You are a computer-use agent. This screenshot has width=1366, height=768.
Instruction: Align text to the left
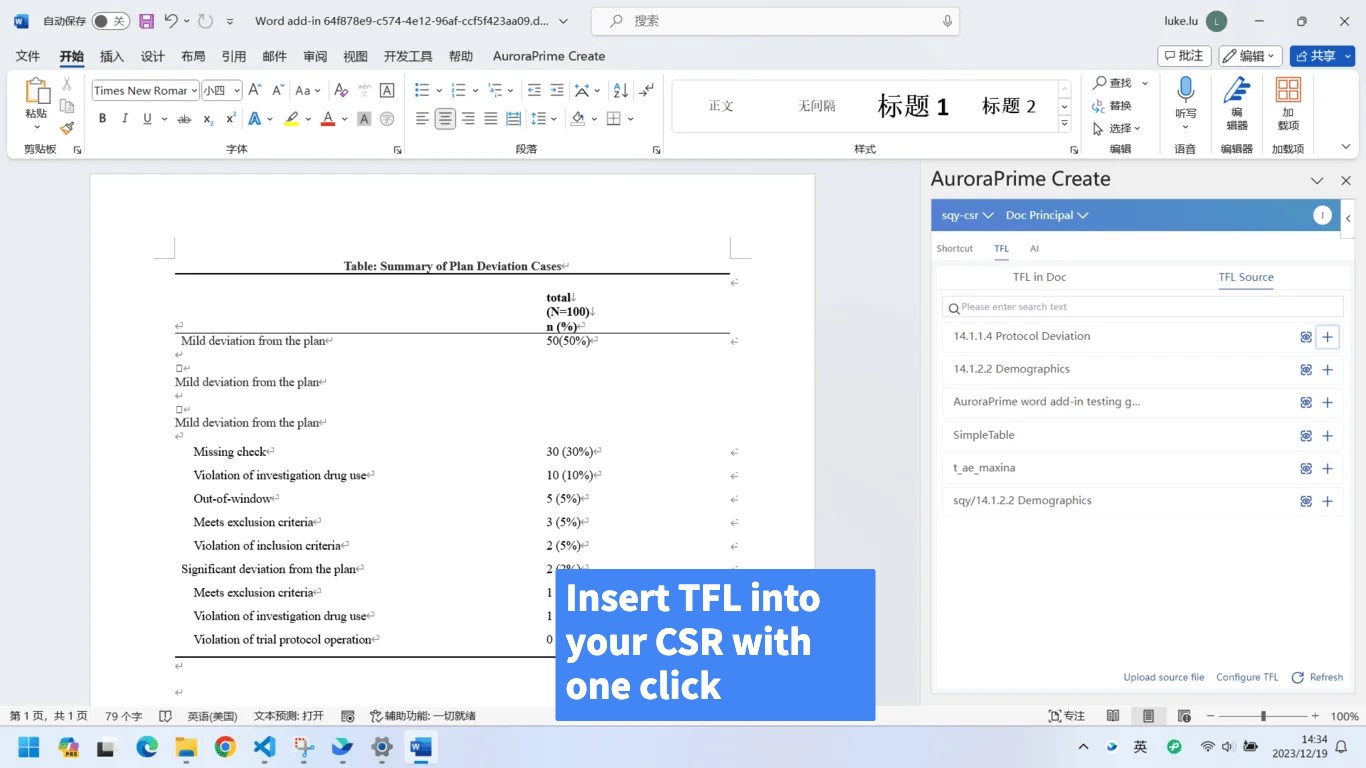pyautogui.click(x=422, y=119)
